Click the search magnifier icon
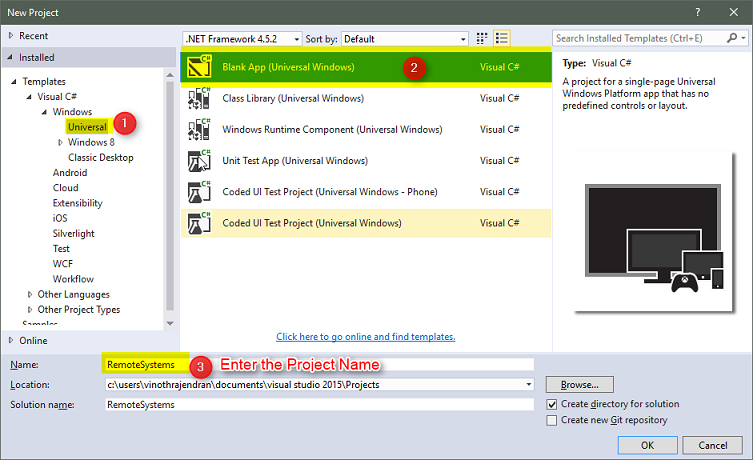Viewport: 753px width, 460px height. [x=732, y=38]
